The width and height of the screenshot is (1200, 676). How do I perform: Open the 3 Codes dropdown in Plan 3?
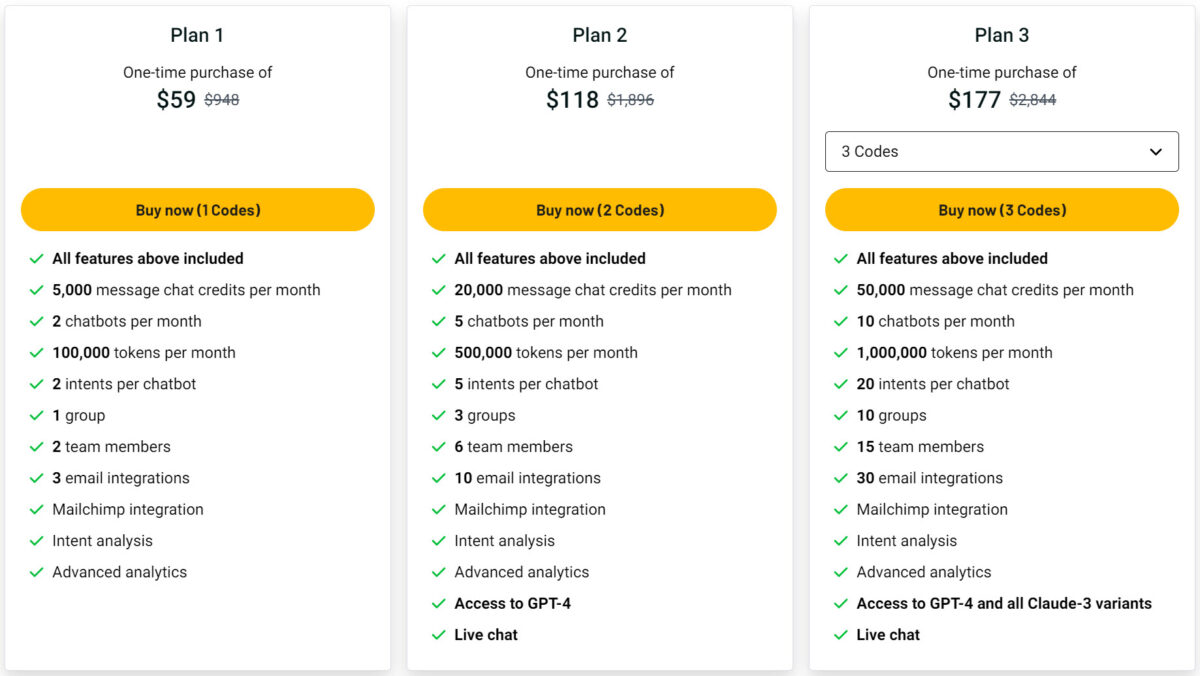1001,151
